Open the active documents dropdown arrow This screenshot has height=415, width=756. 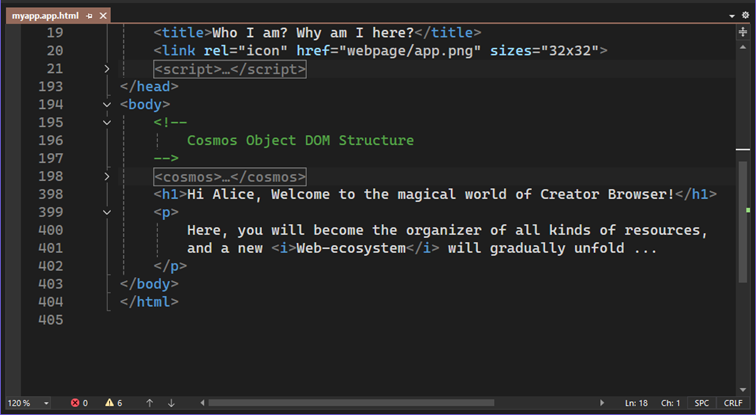pyautogui.click(x=732, y=16)
